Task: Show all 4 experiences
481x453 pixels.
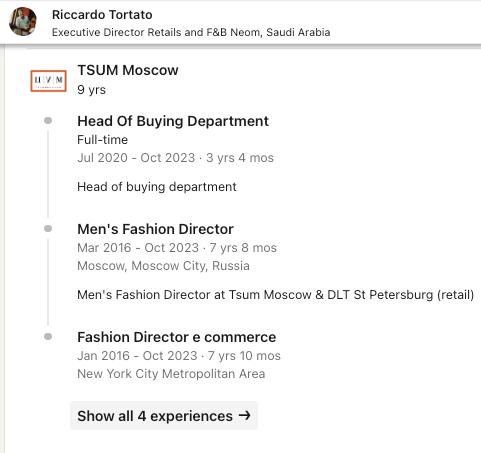Action: (x=164, y=416)
